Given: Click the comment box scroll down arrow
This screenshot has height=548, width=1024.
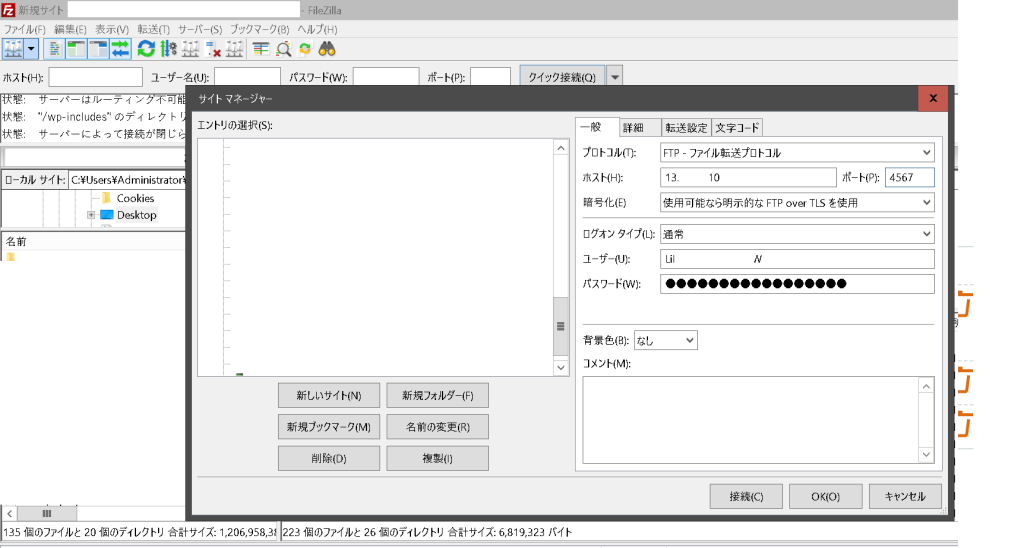Looking at the screenshot, I should click(x=927, y=455).
